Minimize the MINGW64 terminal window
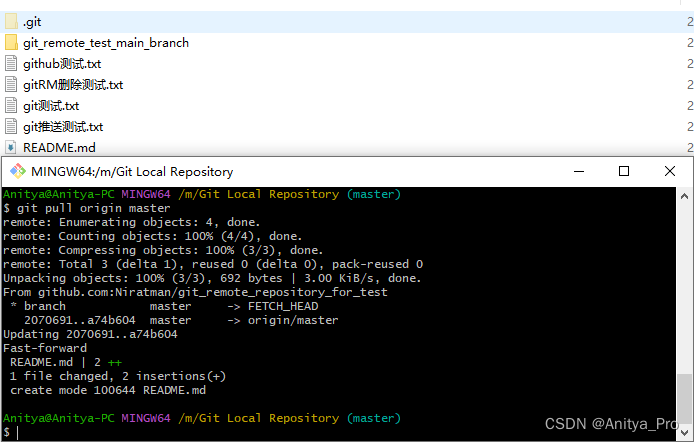The image size is (694, 442). (x=579, y=171)
